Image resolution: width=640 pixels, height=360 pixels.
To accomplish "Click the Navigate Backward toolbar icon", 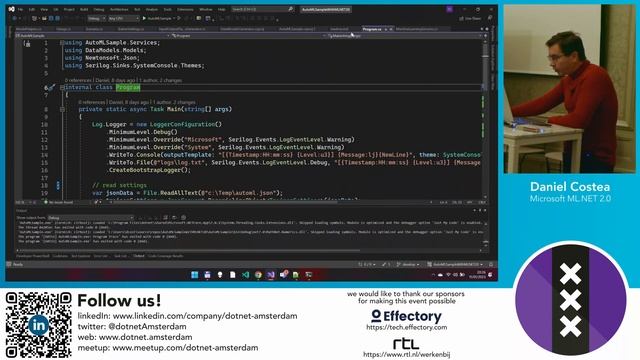I will [15, 18].
